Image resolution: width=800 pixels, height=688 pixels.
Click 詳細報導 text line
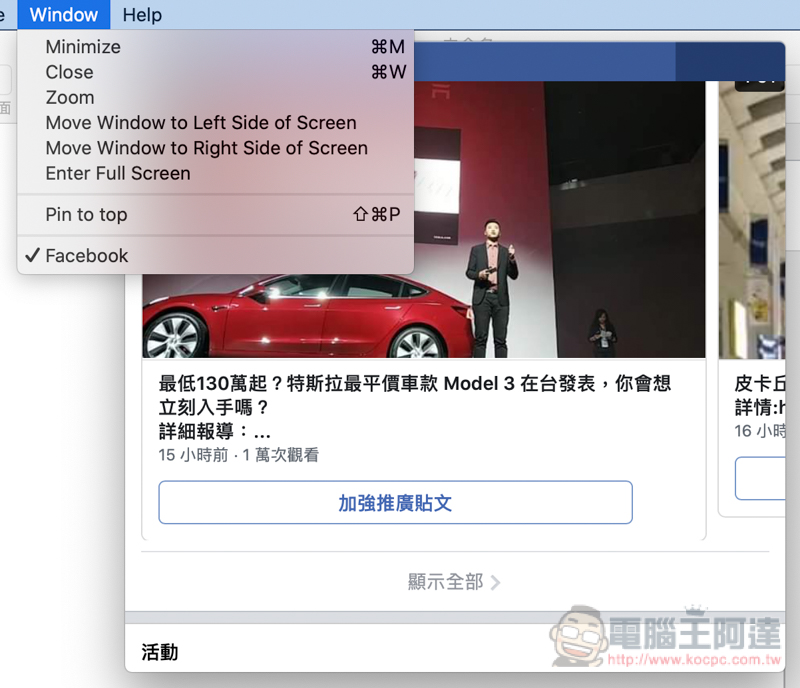pyautogui.click(x=214, y=431)
